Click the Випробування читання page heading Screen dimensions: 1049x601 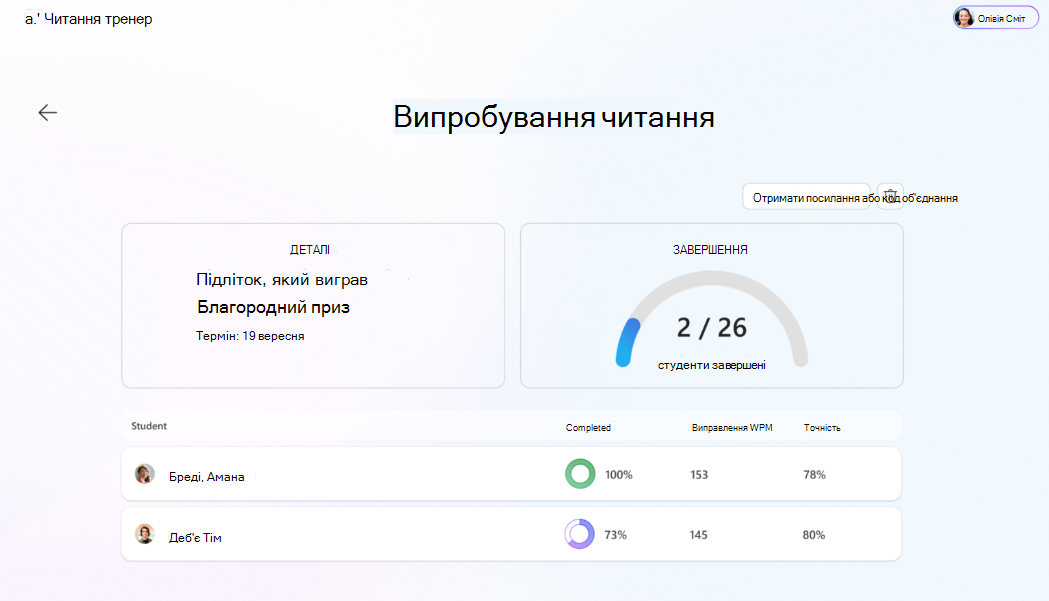(554, 117)
